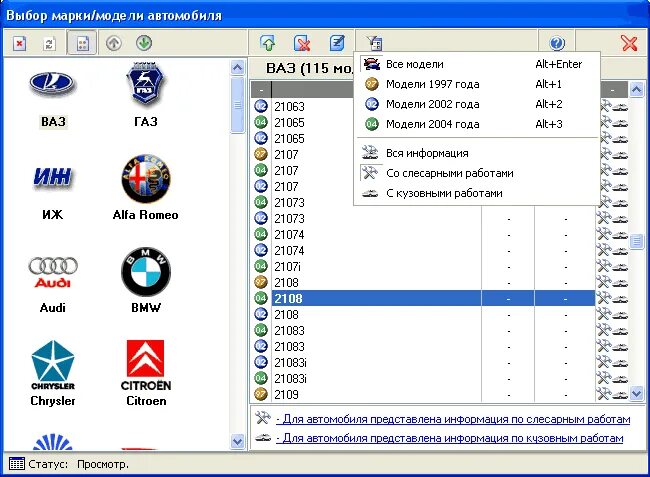Click wrench icon in highlighted 2108 row

point(604,298)
